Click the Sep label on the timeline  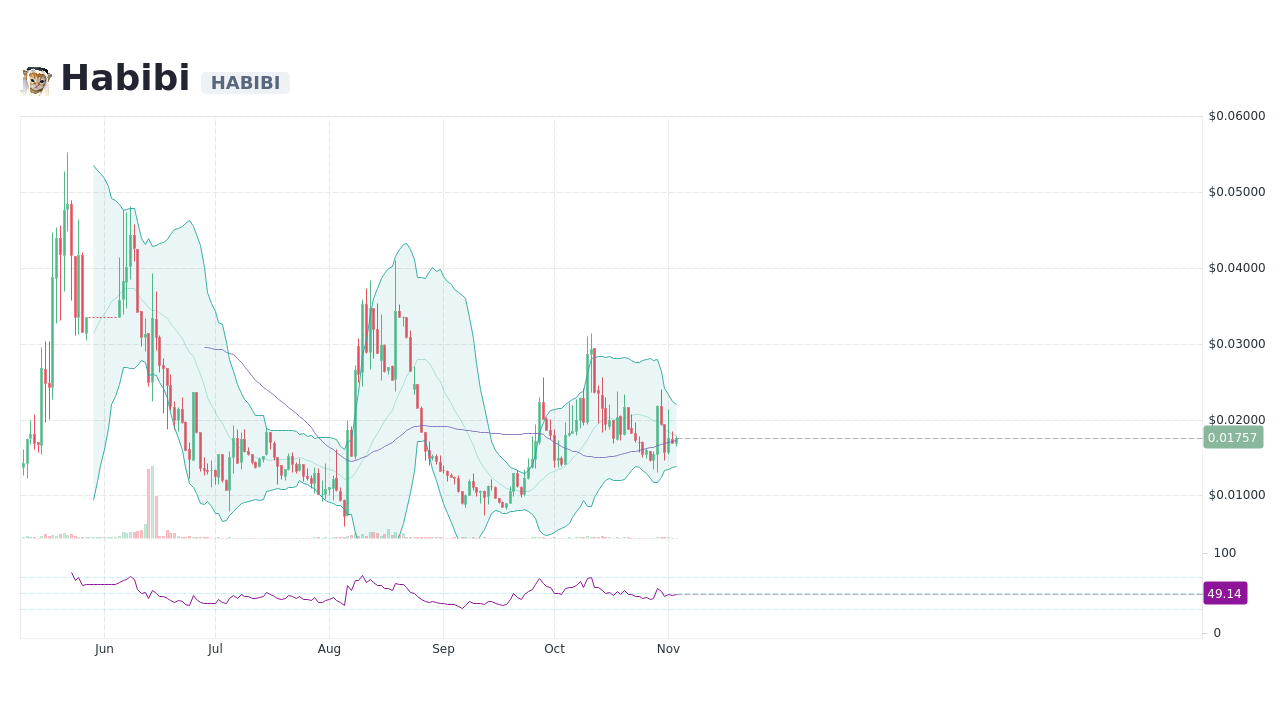tap(443, 648)
